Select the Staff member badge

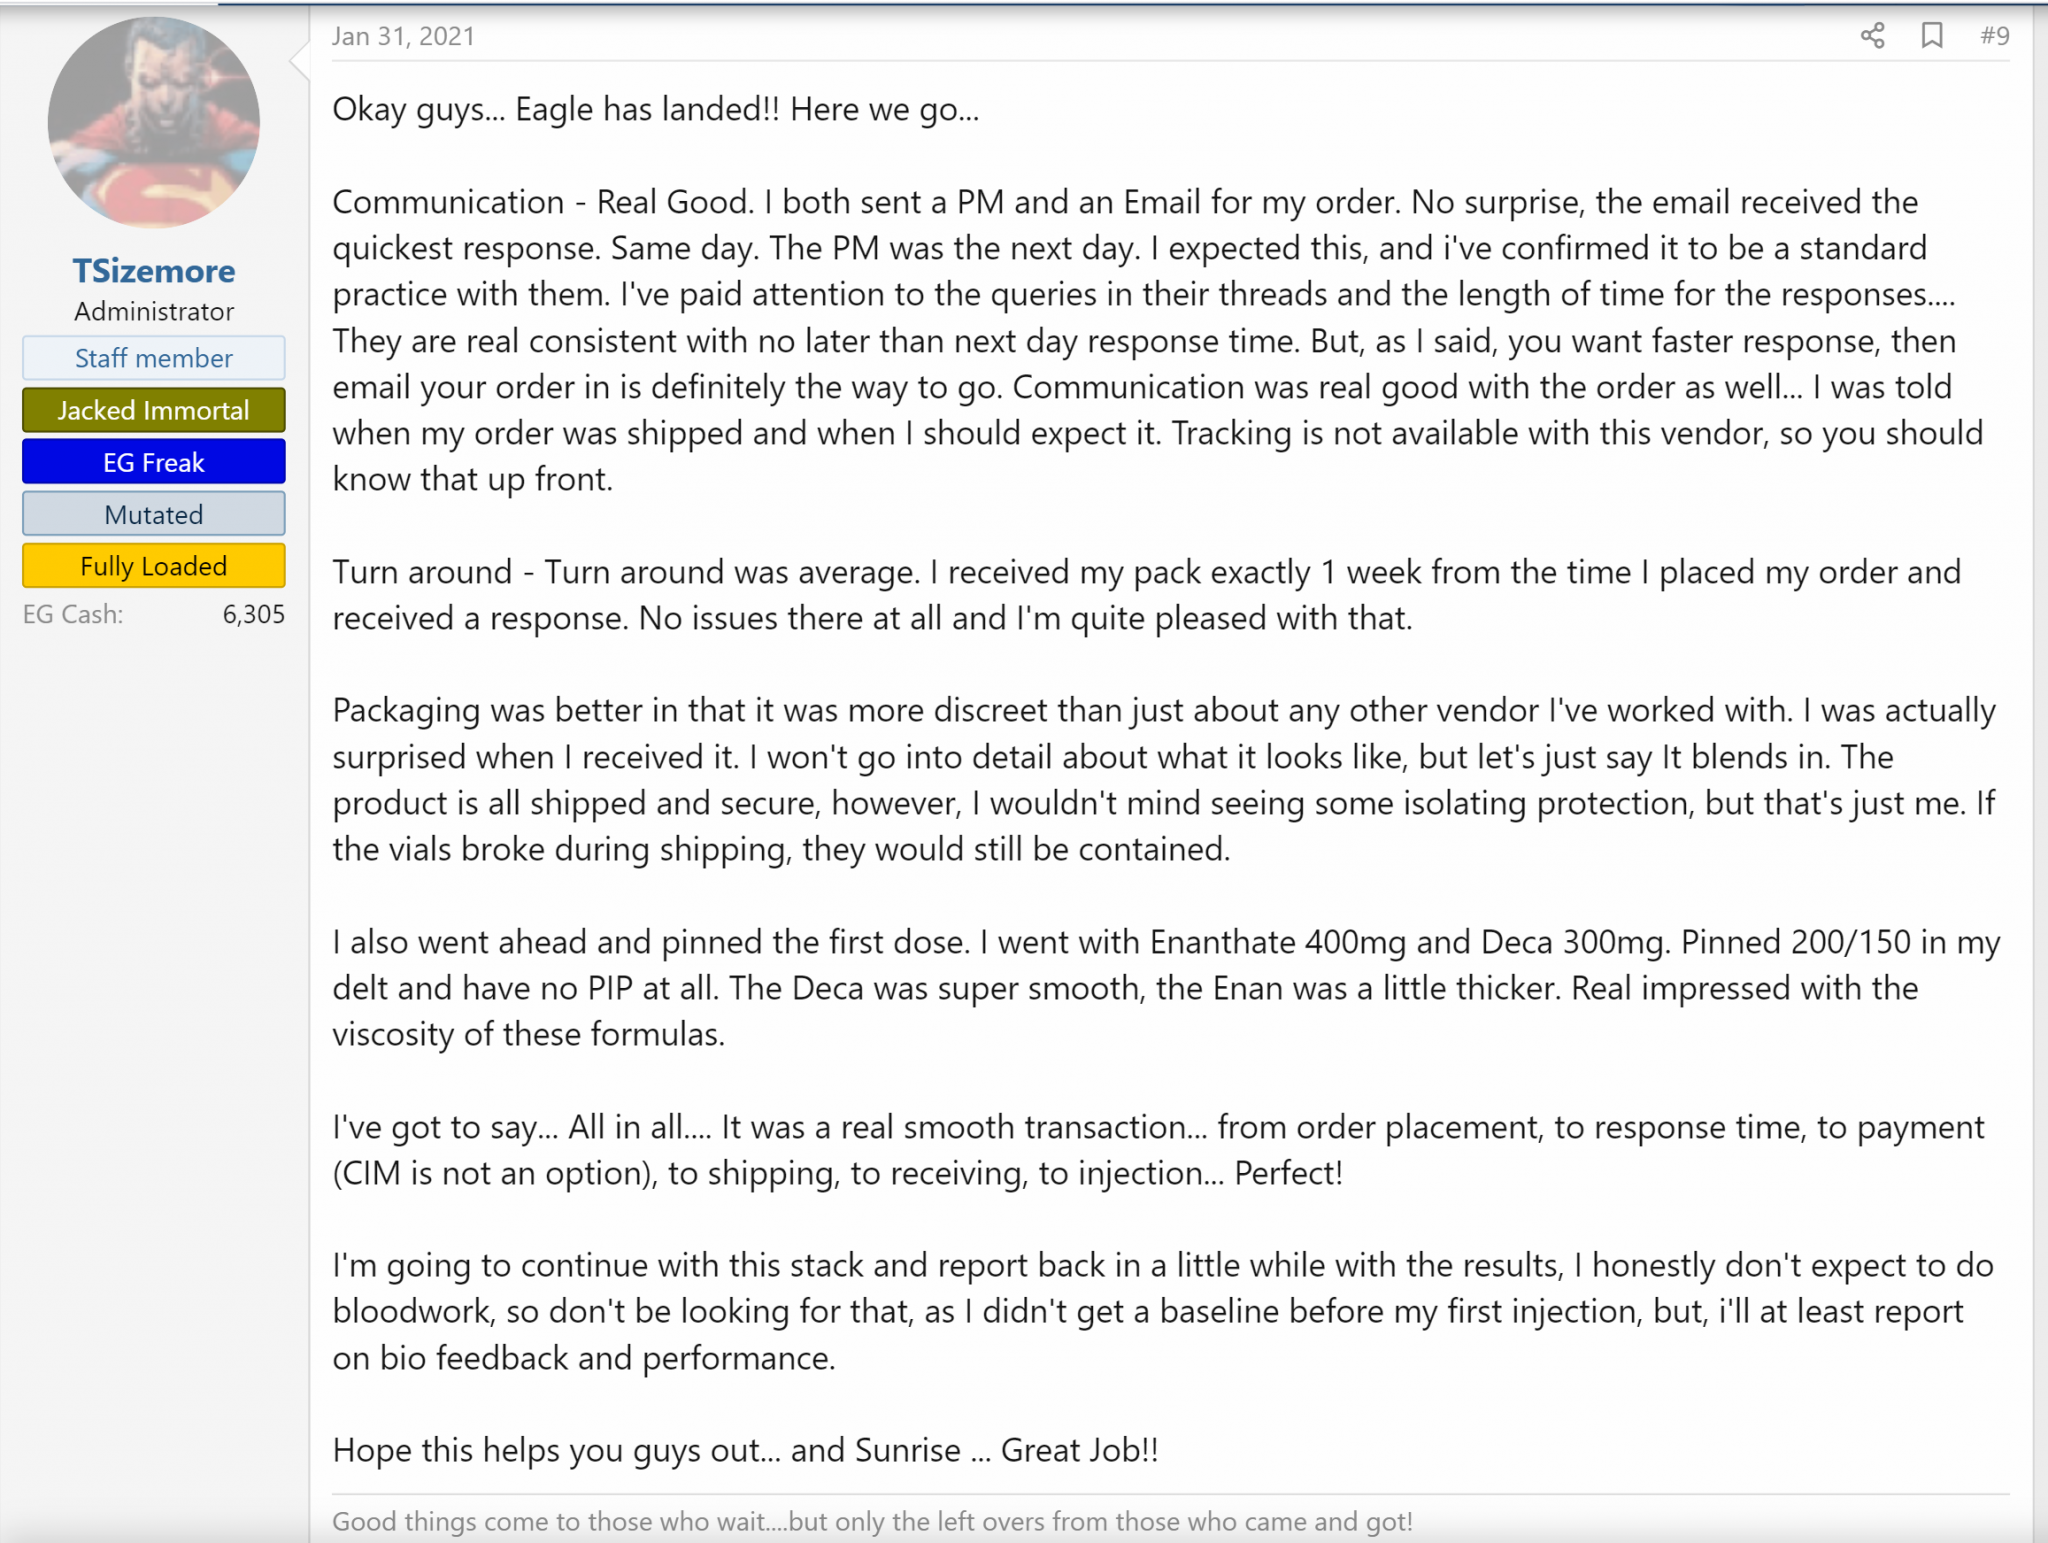click(x=154, y=358)
